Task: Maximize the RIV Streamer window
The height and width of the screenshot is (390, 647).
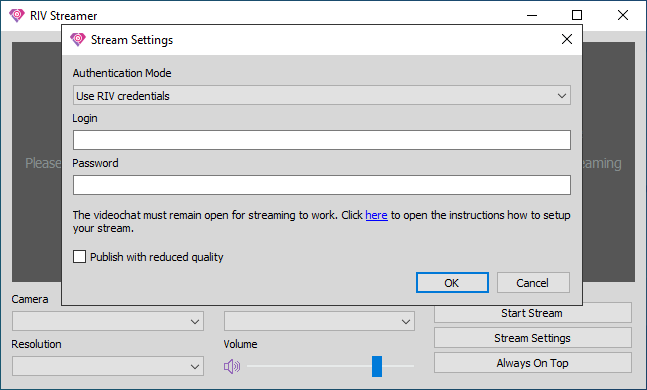Action: click(x=577, y=15)
